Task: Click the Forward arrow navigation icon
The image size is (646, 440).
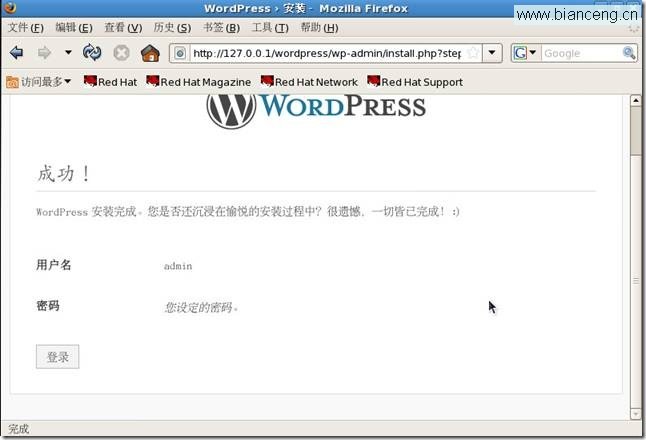Action: (x=44, y=53)
